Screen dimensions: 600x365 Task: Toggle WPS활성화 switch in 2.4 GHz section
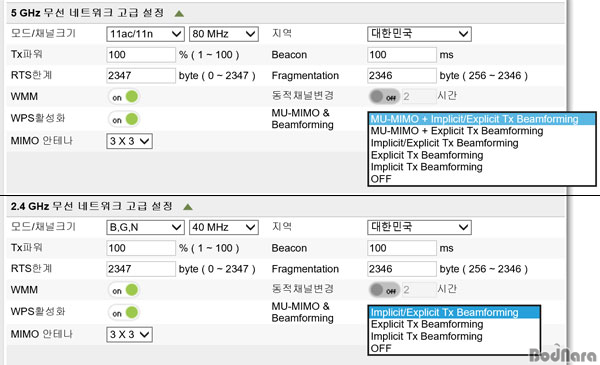(x=124, y=313)
